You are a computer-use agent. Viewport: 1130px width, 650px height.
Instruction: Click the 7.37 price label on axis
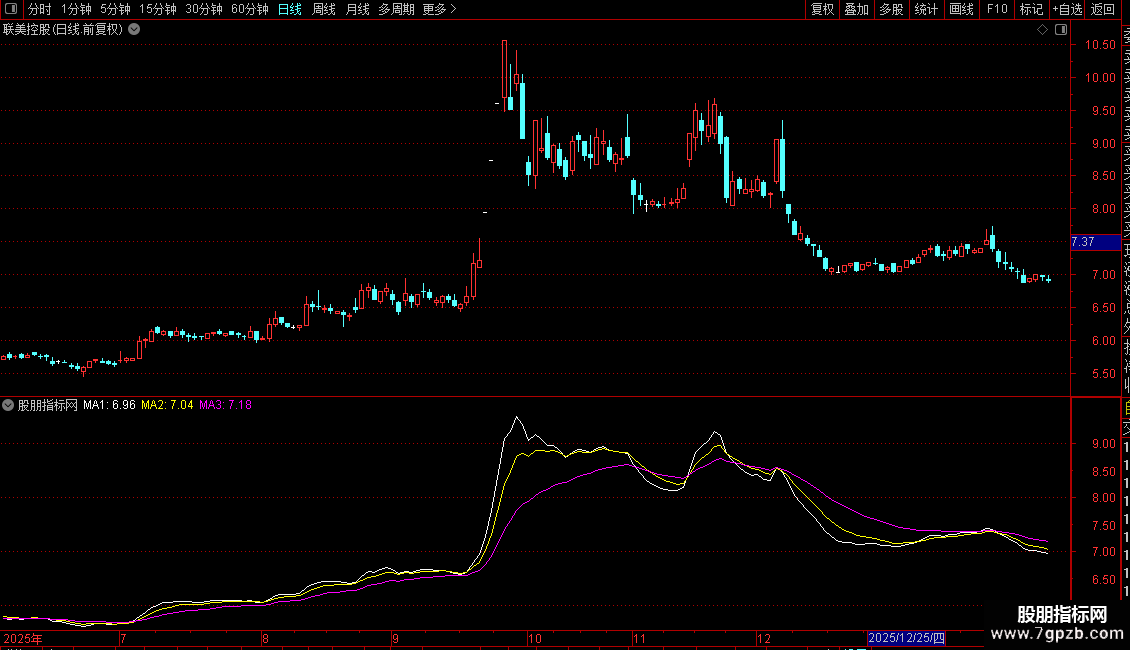click(1083, 242)
